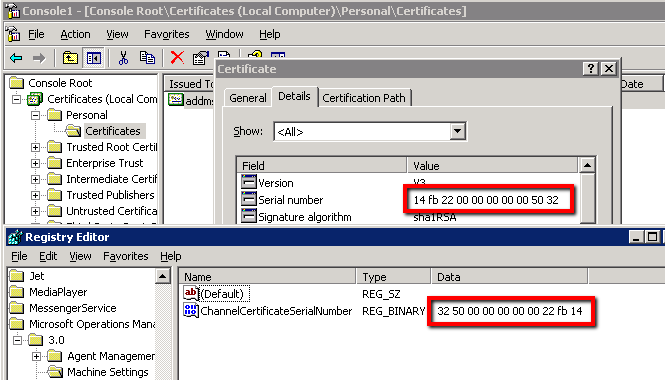Open the Window menu in Console1
Image resolution: width=665 pixels, height=380 pixels.
point(224,34)
